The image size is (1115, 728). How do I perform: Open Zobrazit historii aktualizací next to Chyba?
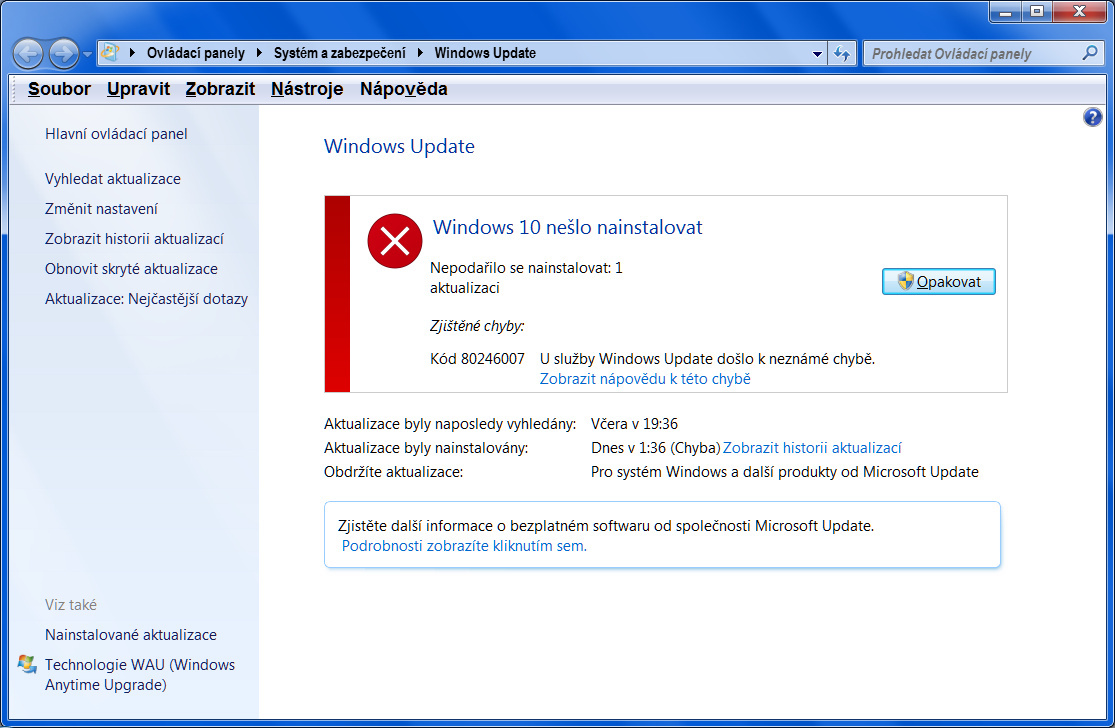[x=812, y=448]
